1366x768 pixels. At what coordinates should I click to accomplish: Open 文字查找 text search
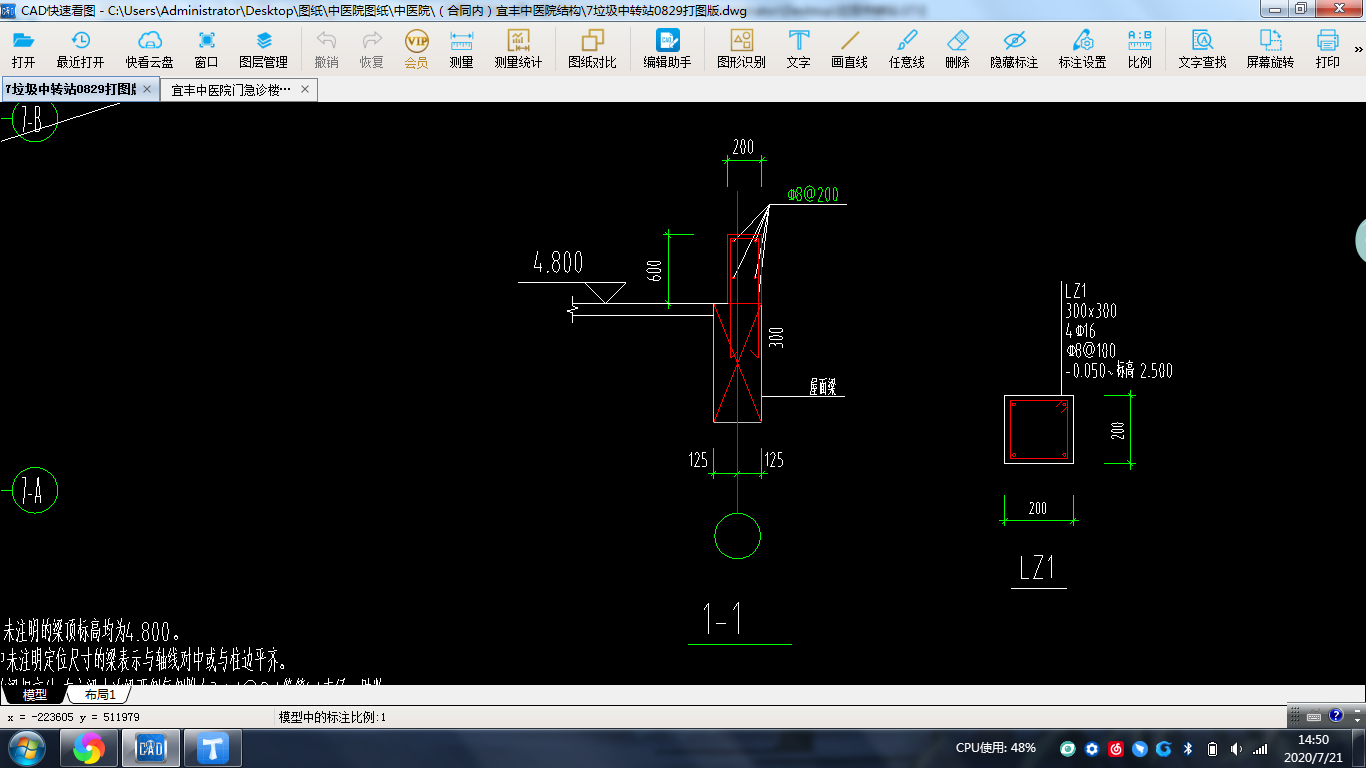tap(1202, 49)
